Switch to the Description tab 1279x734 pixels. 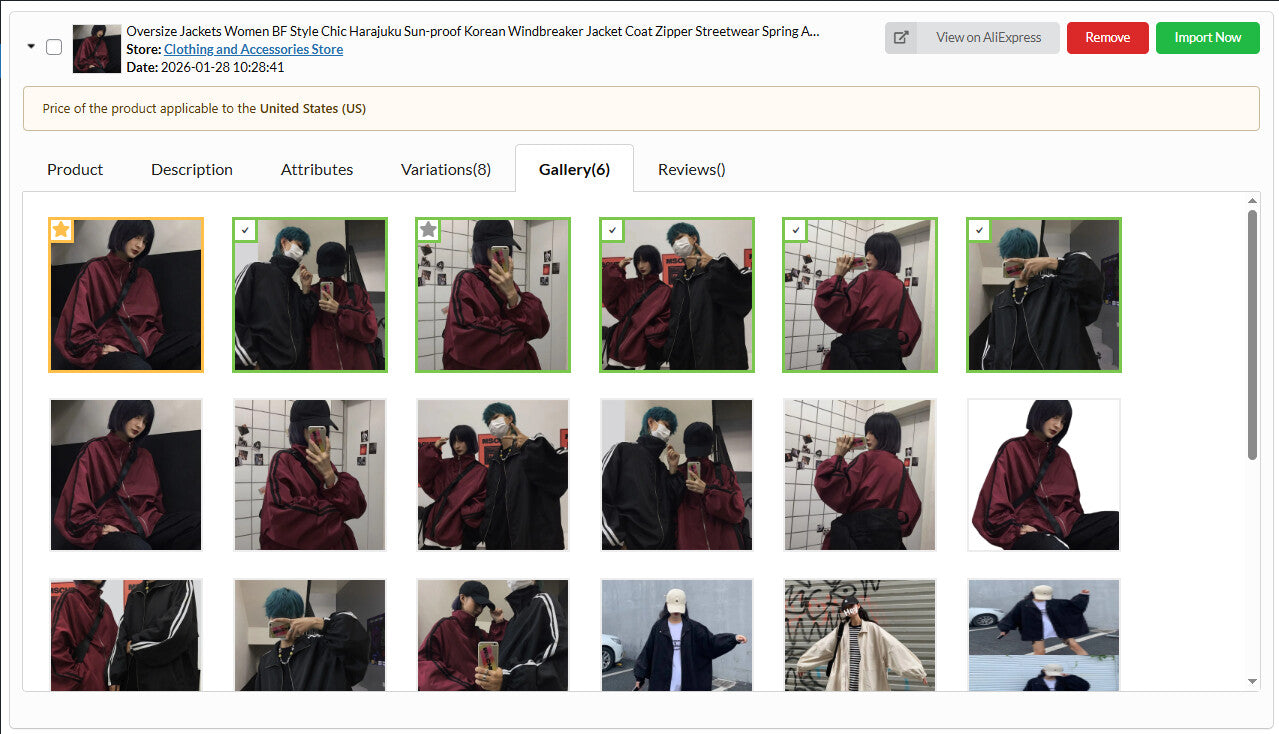point(192,169)
